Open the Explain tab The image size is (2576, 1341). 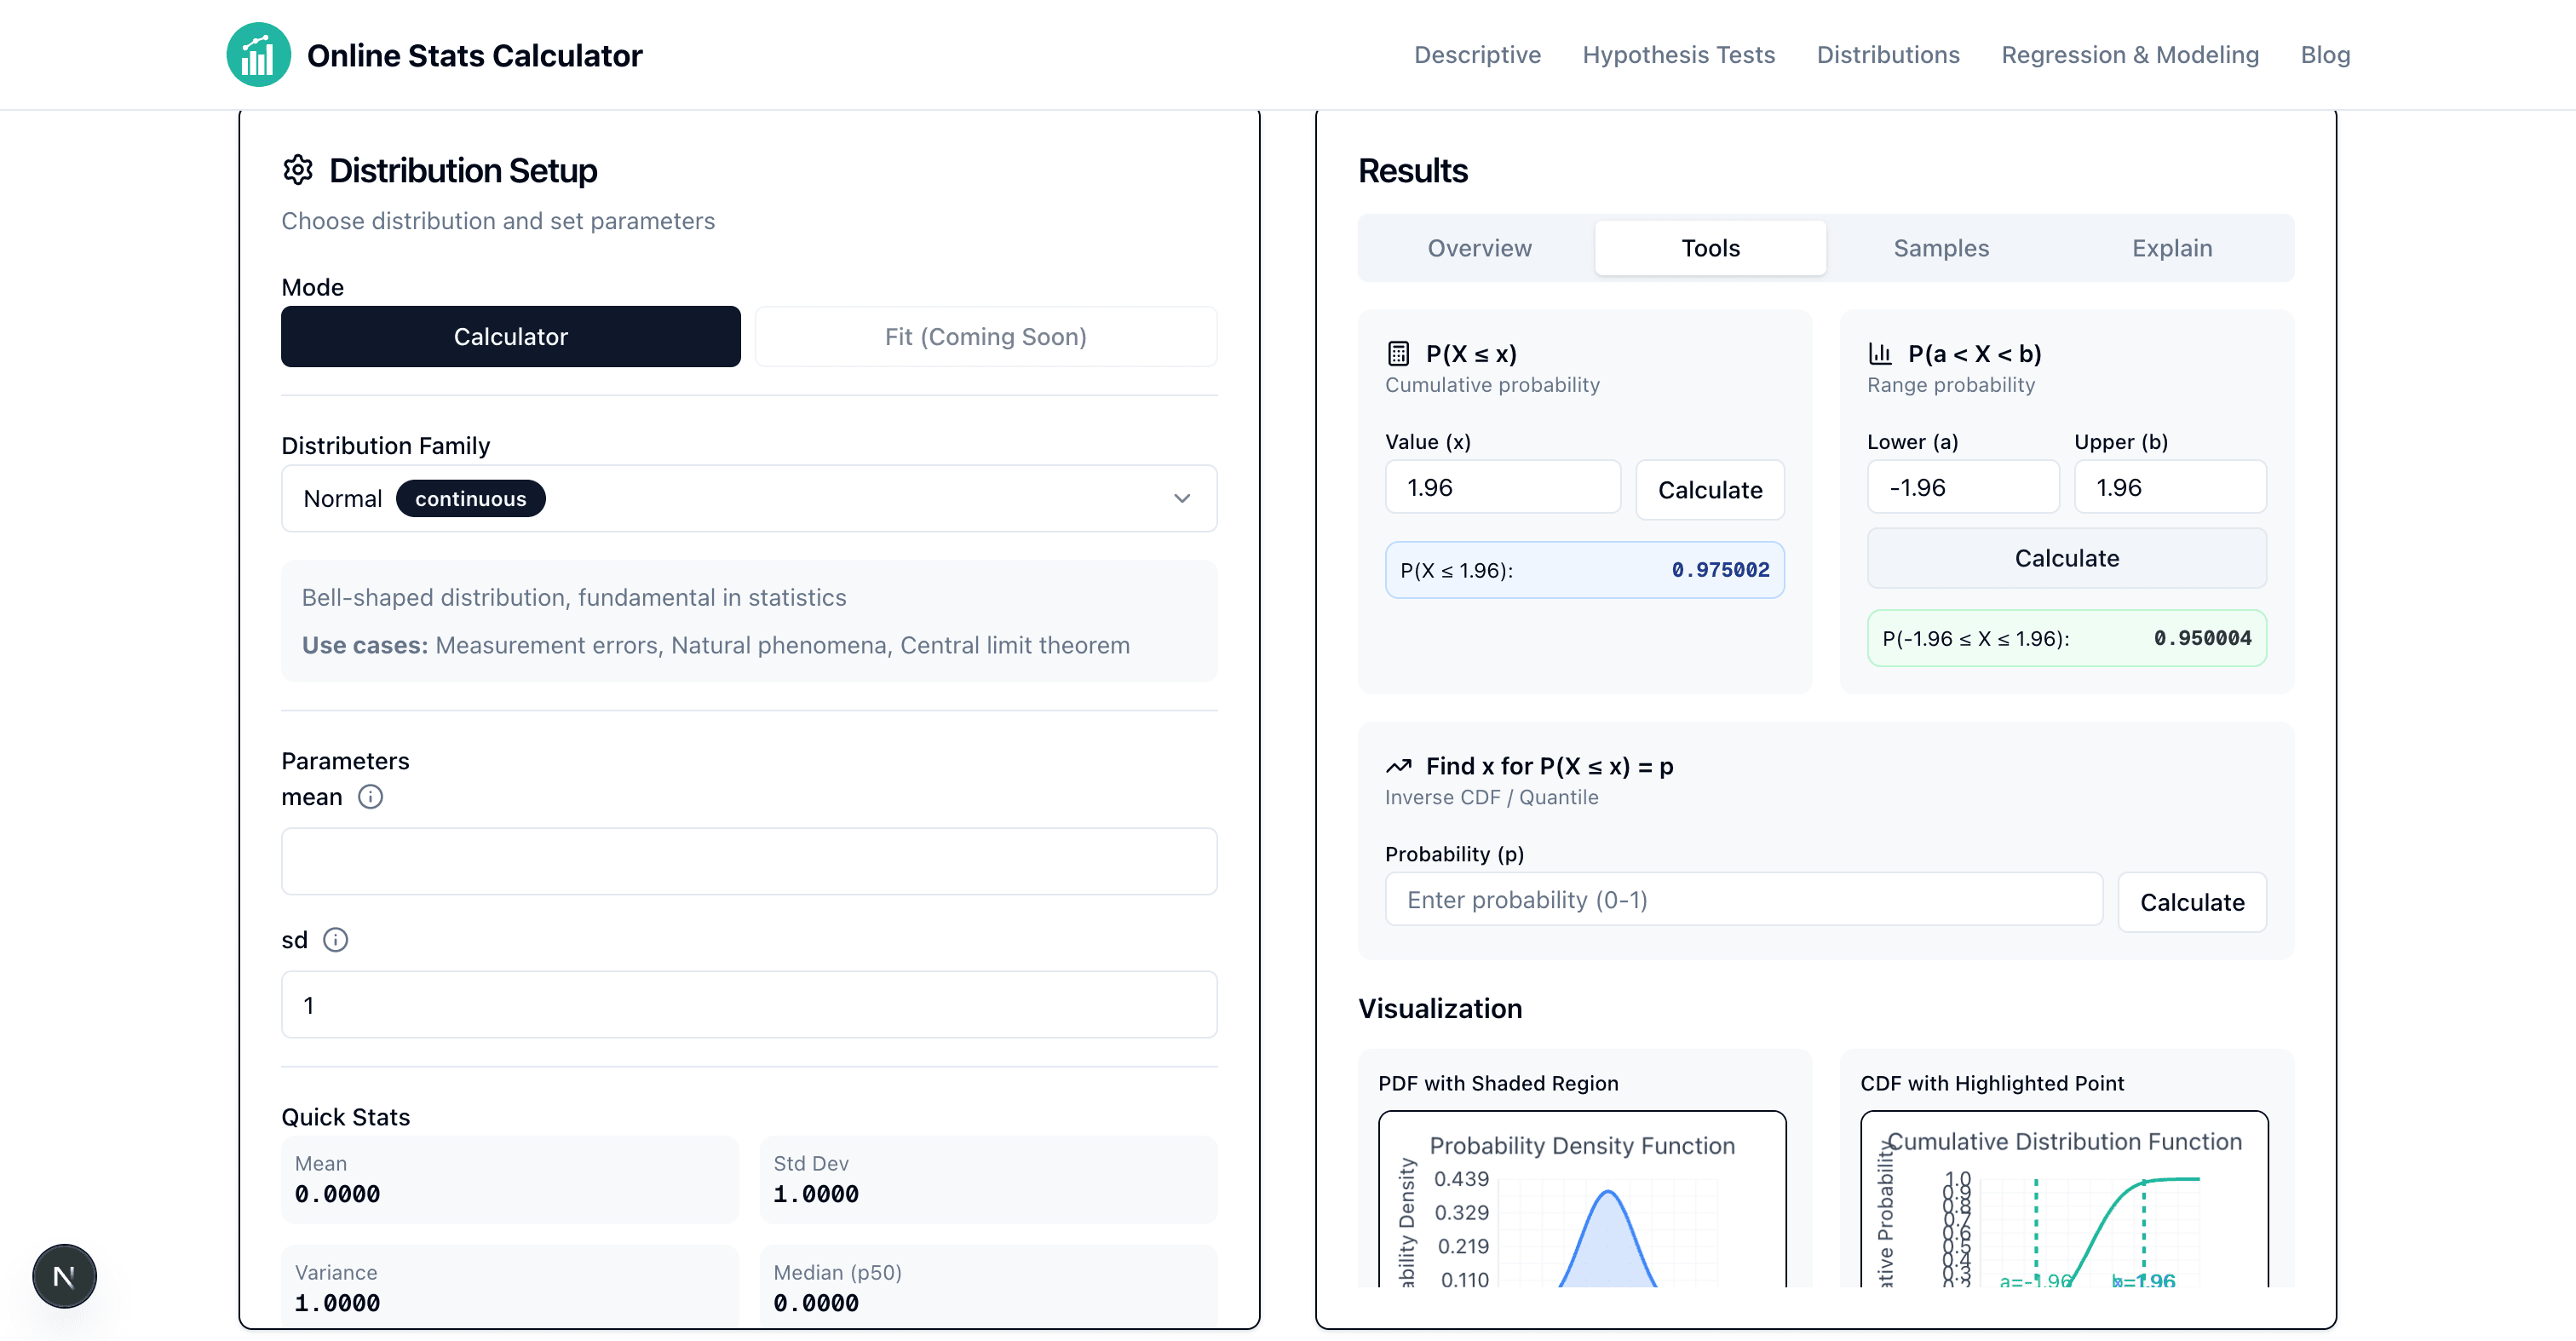[x=2171, y=247]
